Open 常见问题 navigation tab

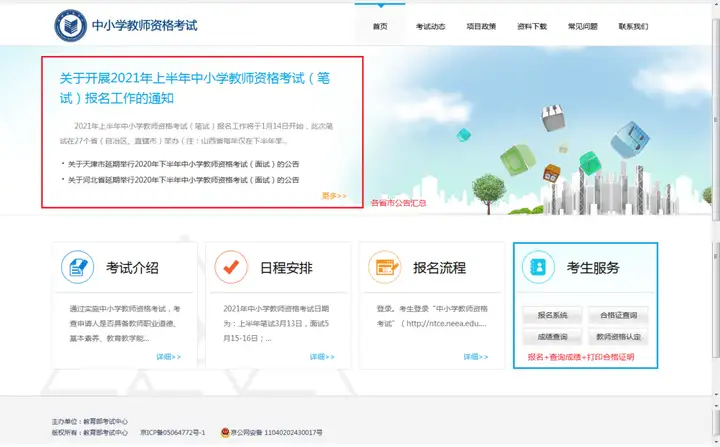[583, 27]
